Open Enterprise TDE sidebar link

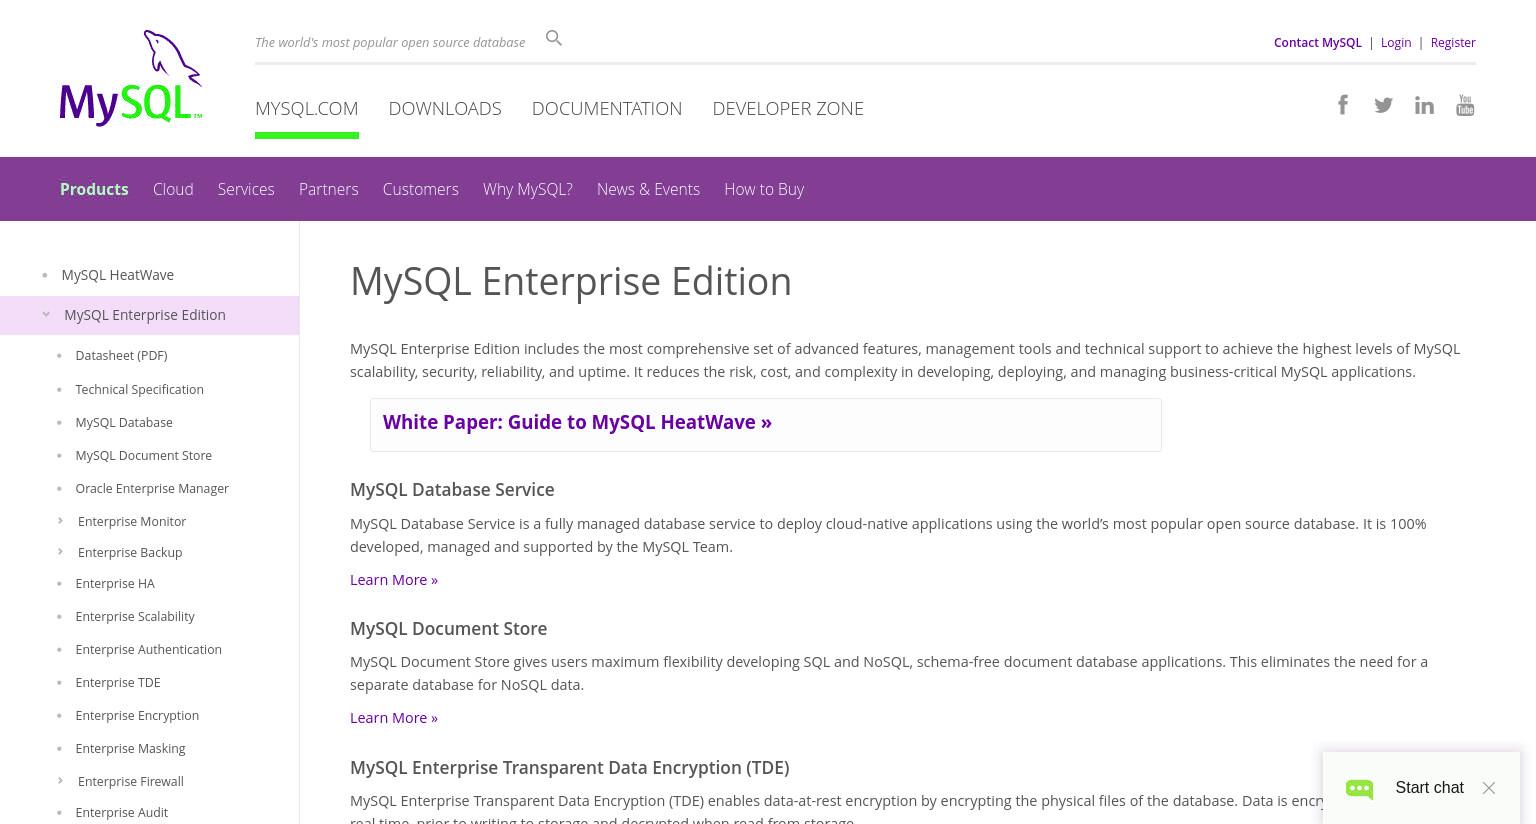coord(118,682)
